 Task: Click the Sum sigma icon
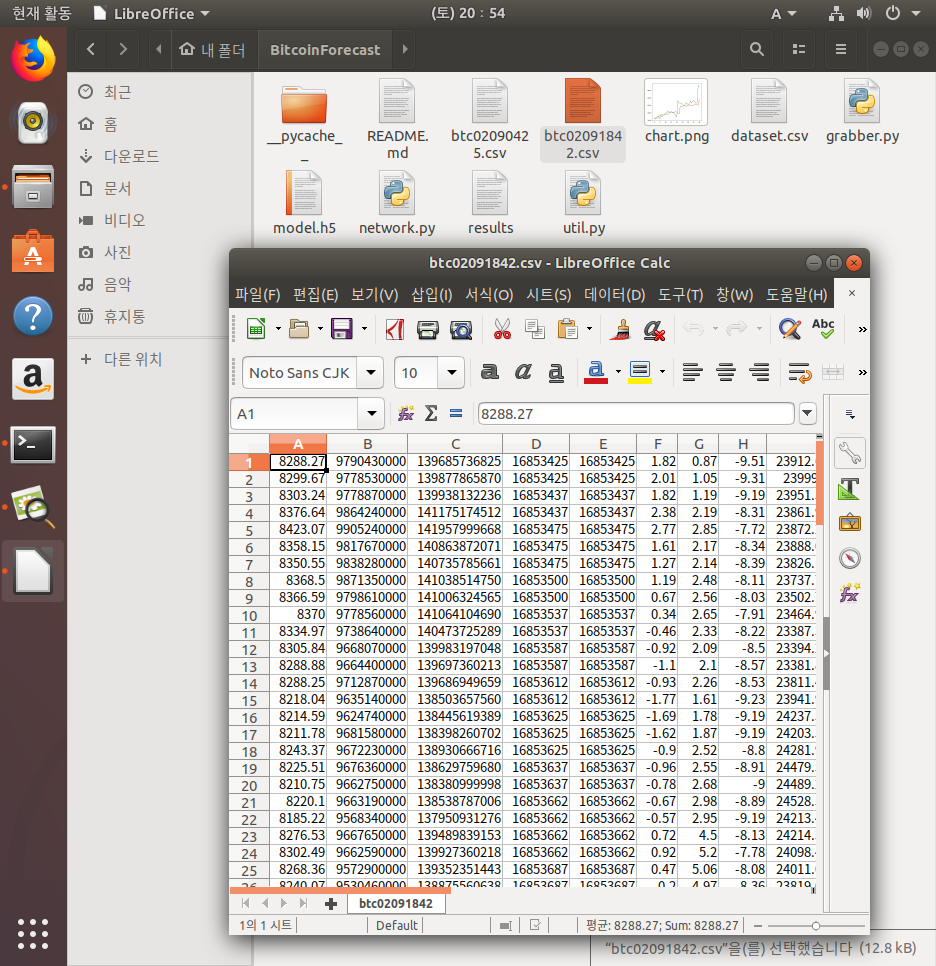coord(431,413)
